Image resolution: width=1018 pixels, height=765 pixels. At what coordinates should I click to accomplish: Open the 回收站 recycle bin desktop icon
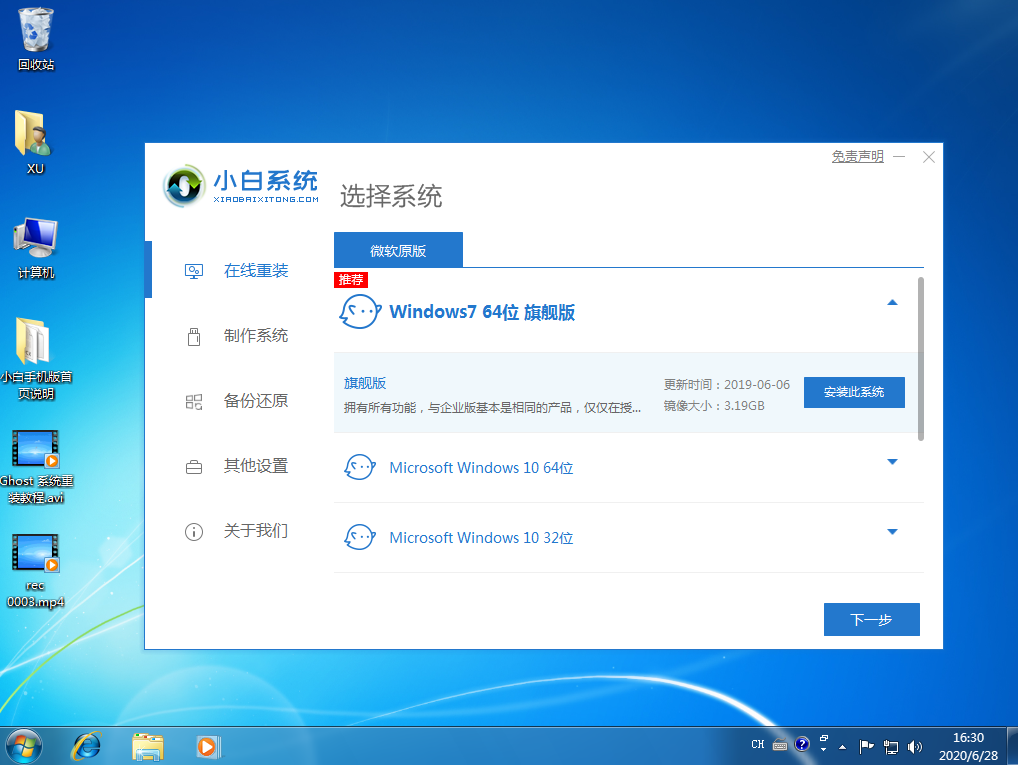(x=36, y=32)
